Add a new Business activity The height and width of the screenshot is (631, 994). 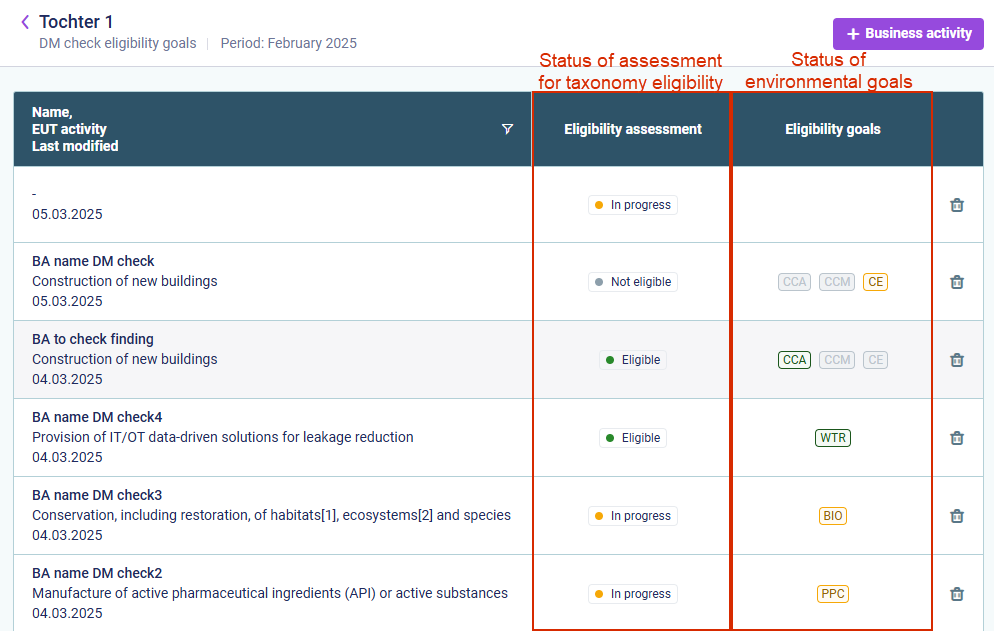908,34
